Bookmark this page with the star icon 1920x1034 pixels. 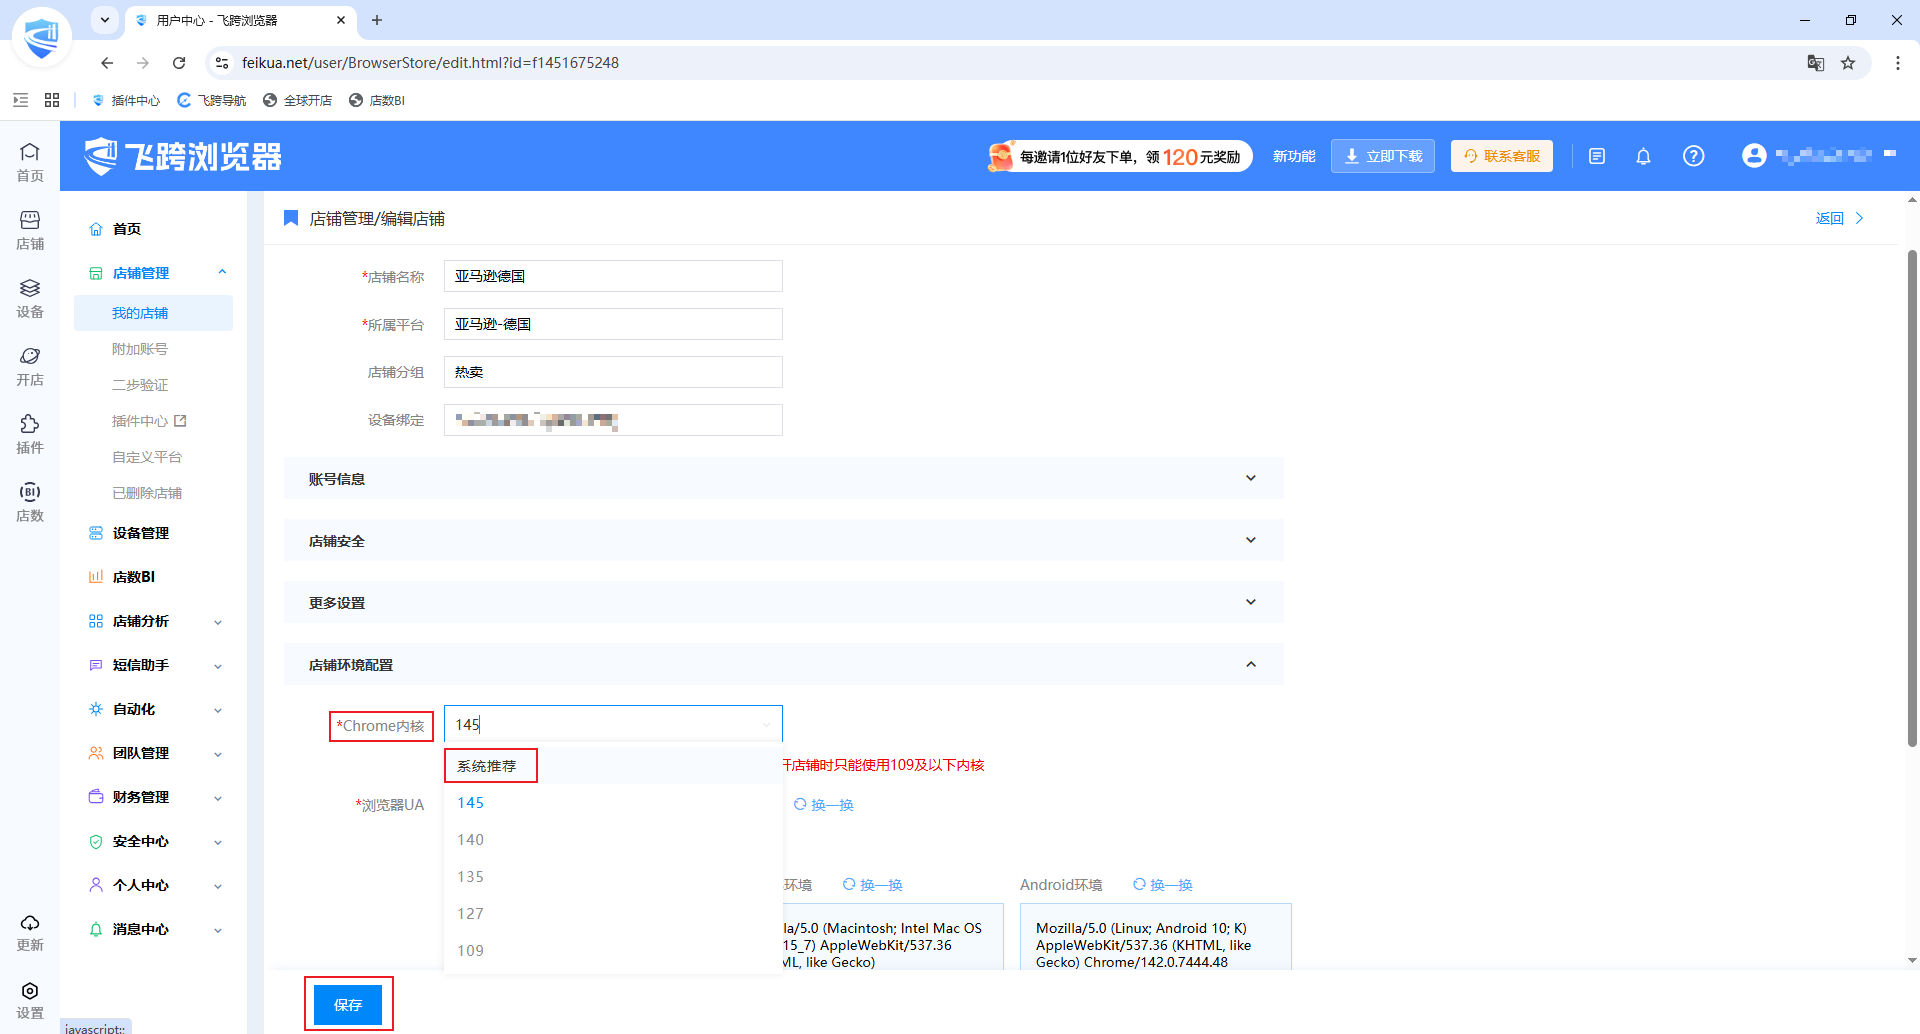1848,63
